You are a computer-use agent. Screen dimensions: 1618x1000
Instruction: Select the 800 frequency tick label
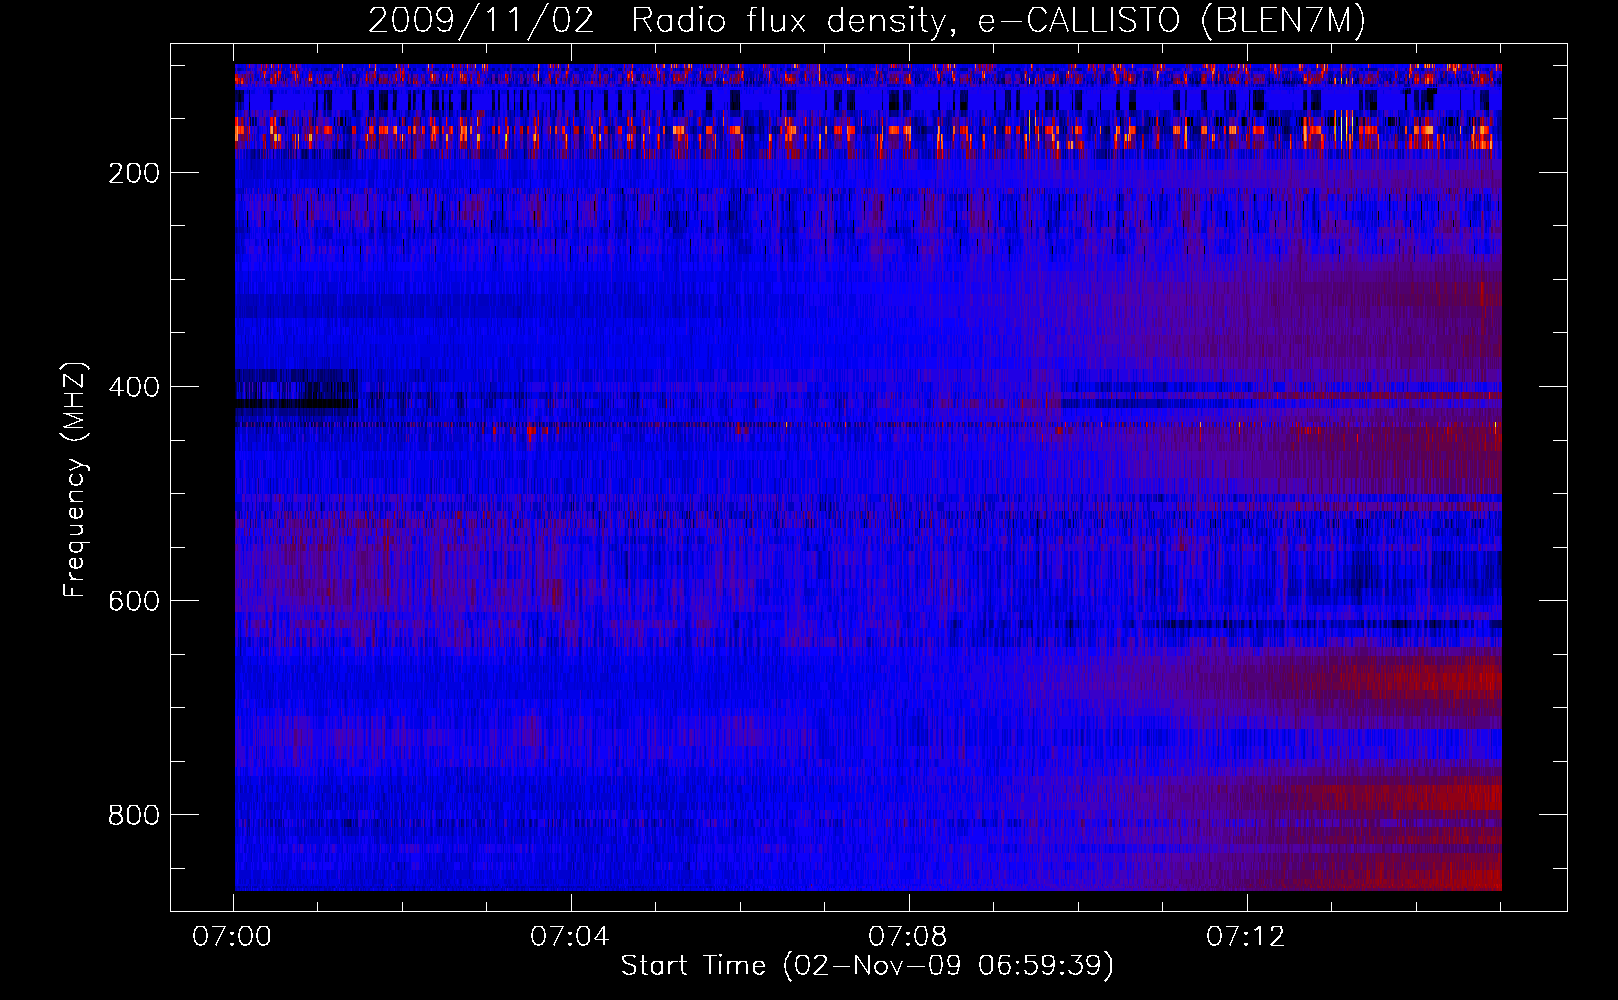(x=134, y=815)
